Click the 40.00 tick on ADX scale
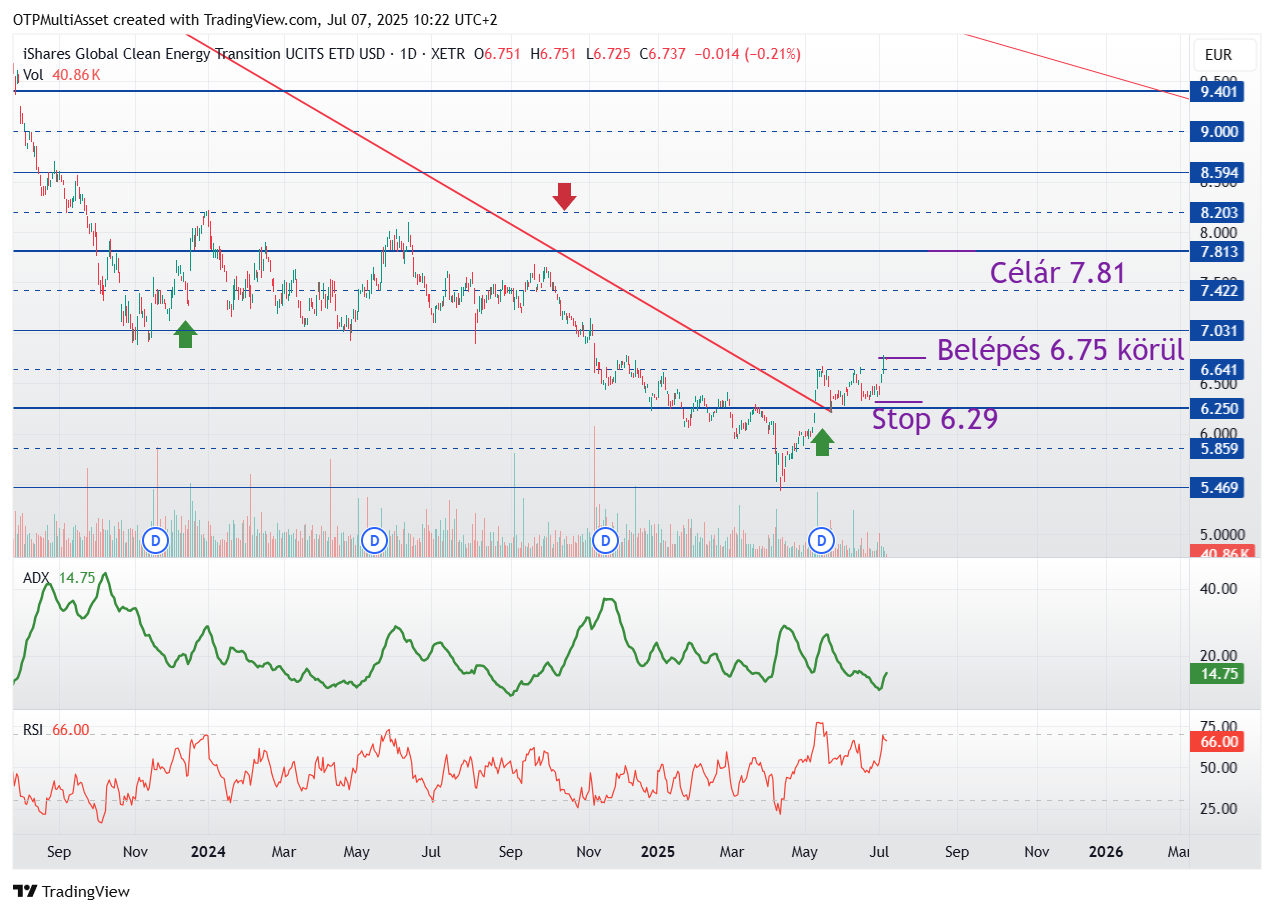This screenshot has height=913, width=1274. click(x=1219, y=589)
